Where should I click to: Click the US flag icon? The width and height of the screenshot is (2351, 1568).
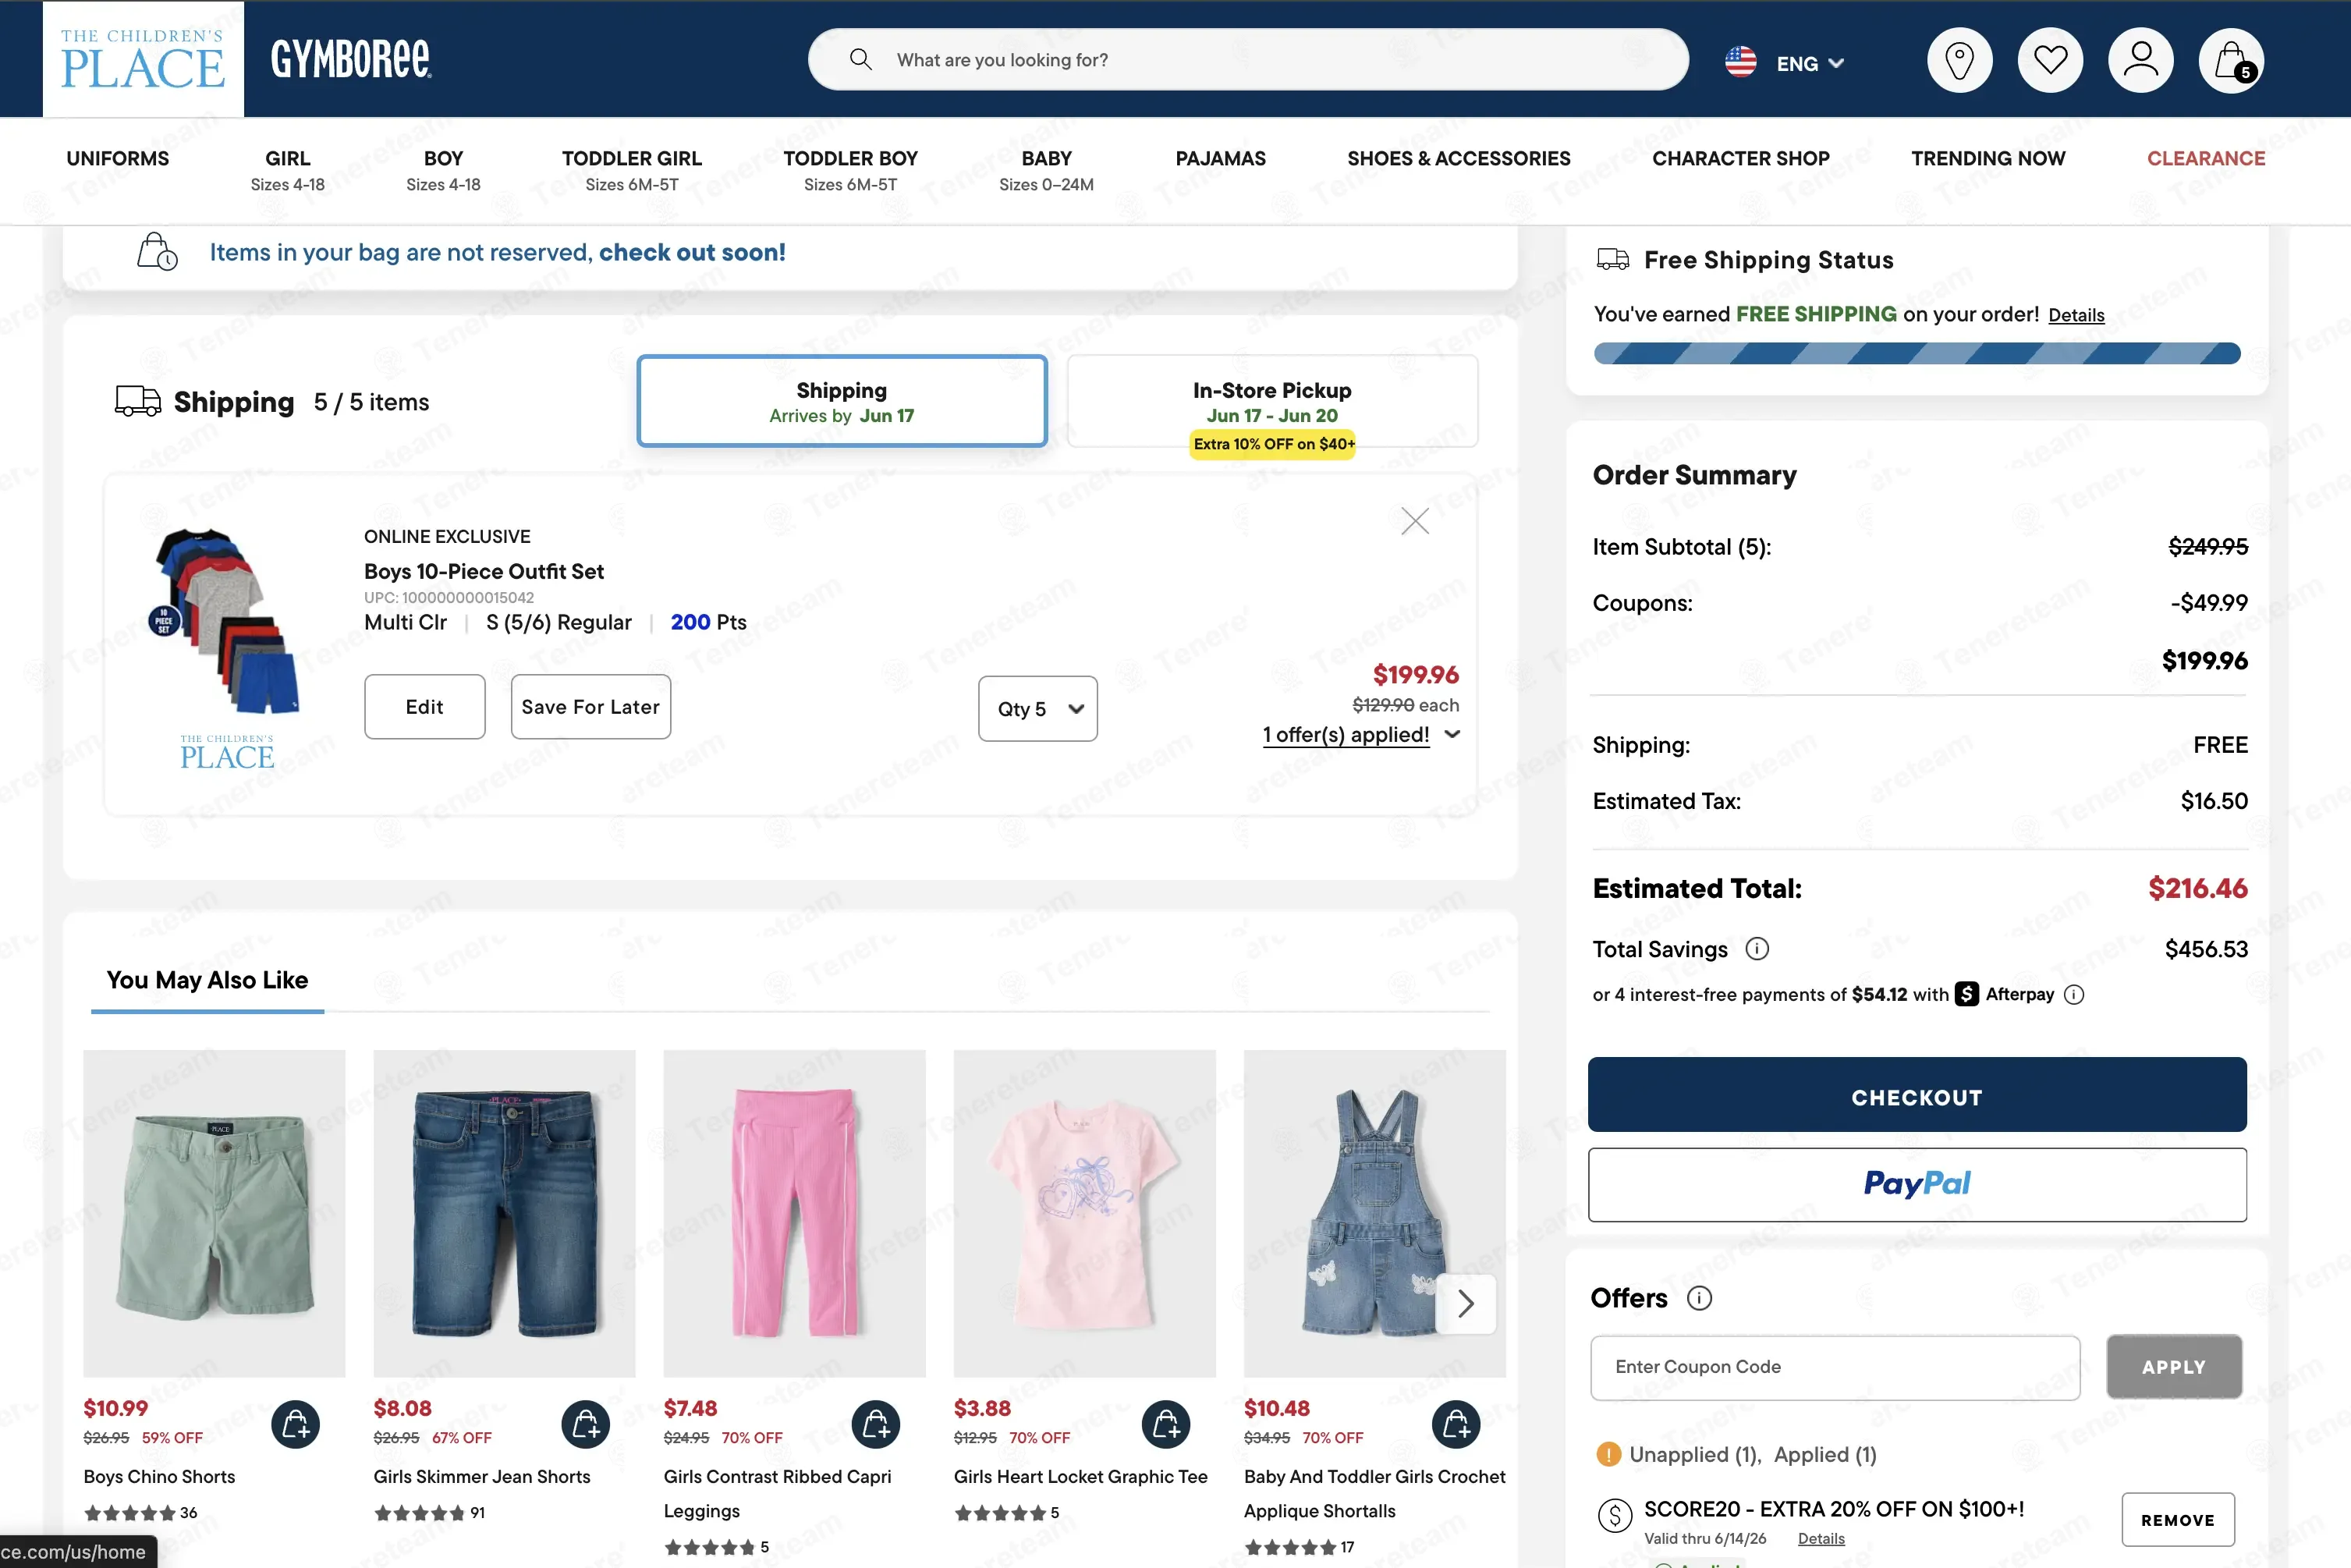[1741, 62]
